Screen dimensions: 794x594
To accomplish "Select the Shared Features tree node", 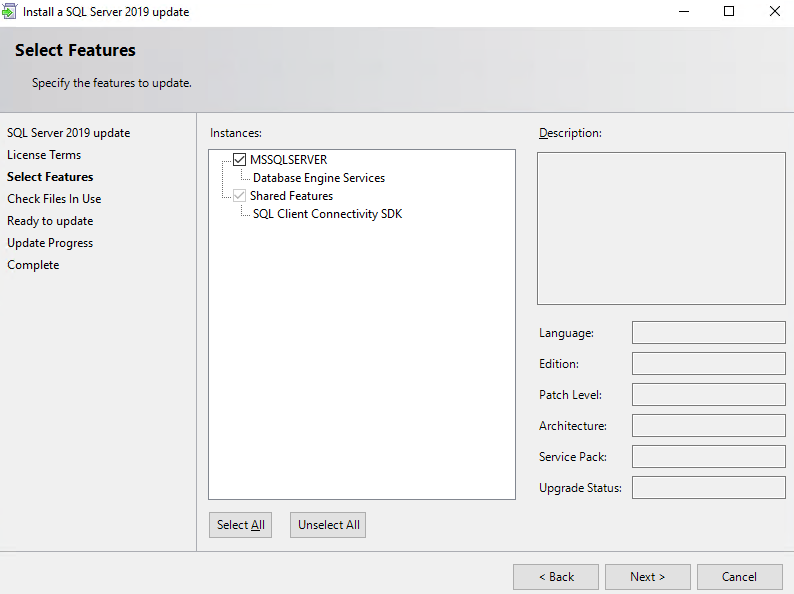I will [x=292, y=196].
